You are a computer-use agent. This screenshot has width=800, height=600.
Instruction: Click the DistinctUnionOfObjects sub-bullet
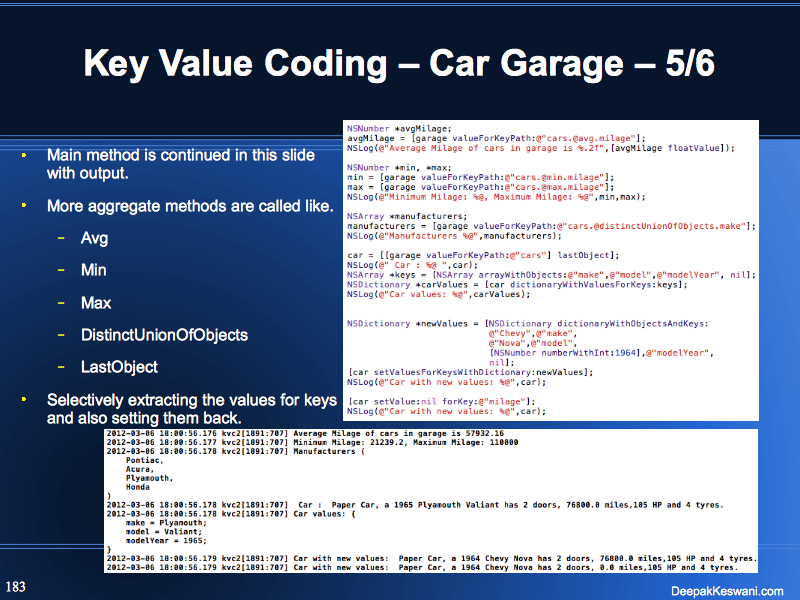point(165,335)
